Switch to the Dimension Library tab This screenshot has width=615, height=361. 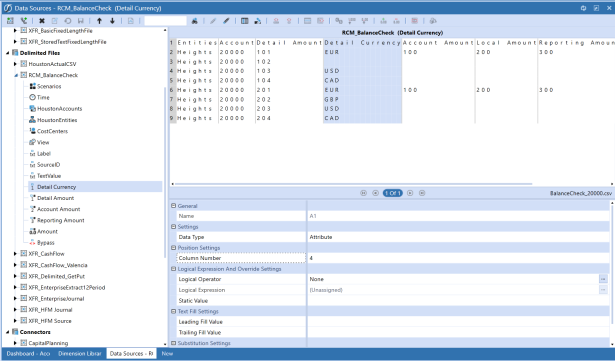coord(80,354)
